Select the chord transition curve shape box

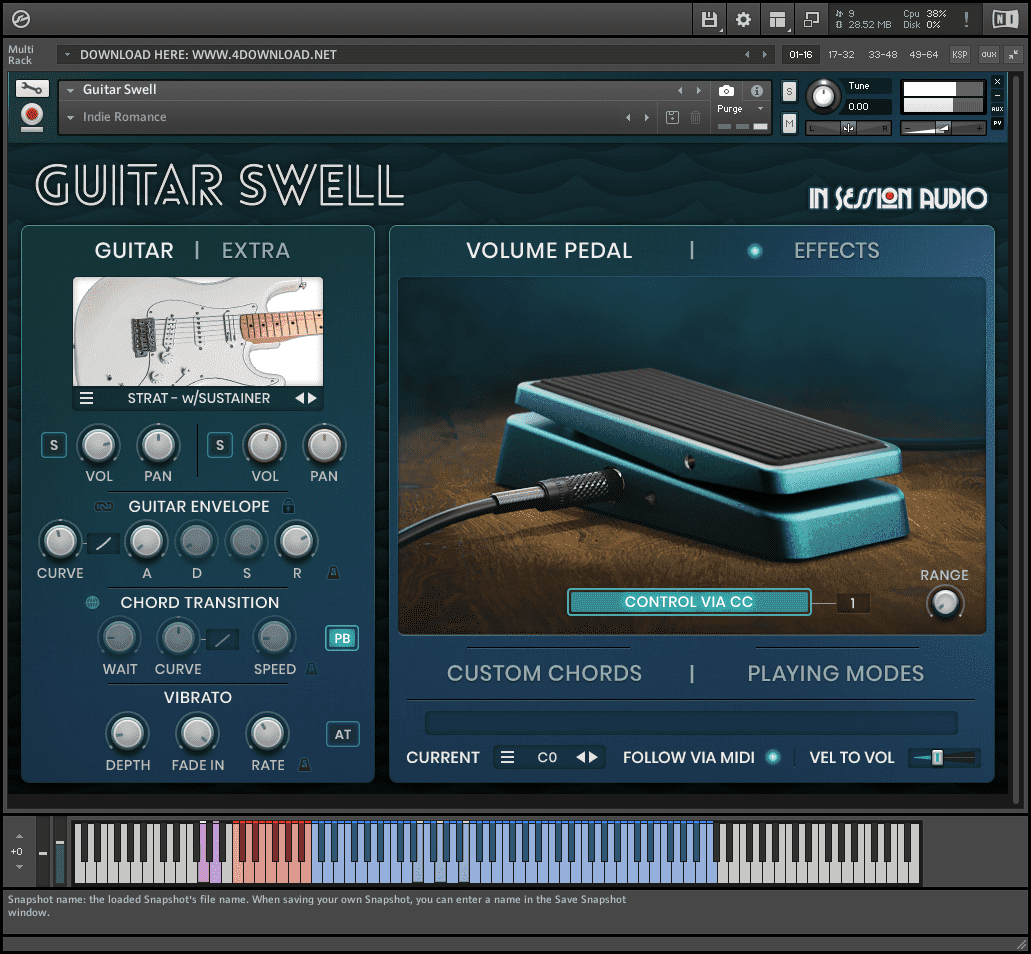[222, 638]
